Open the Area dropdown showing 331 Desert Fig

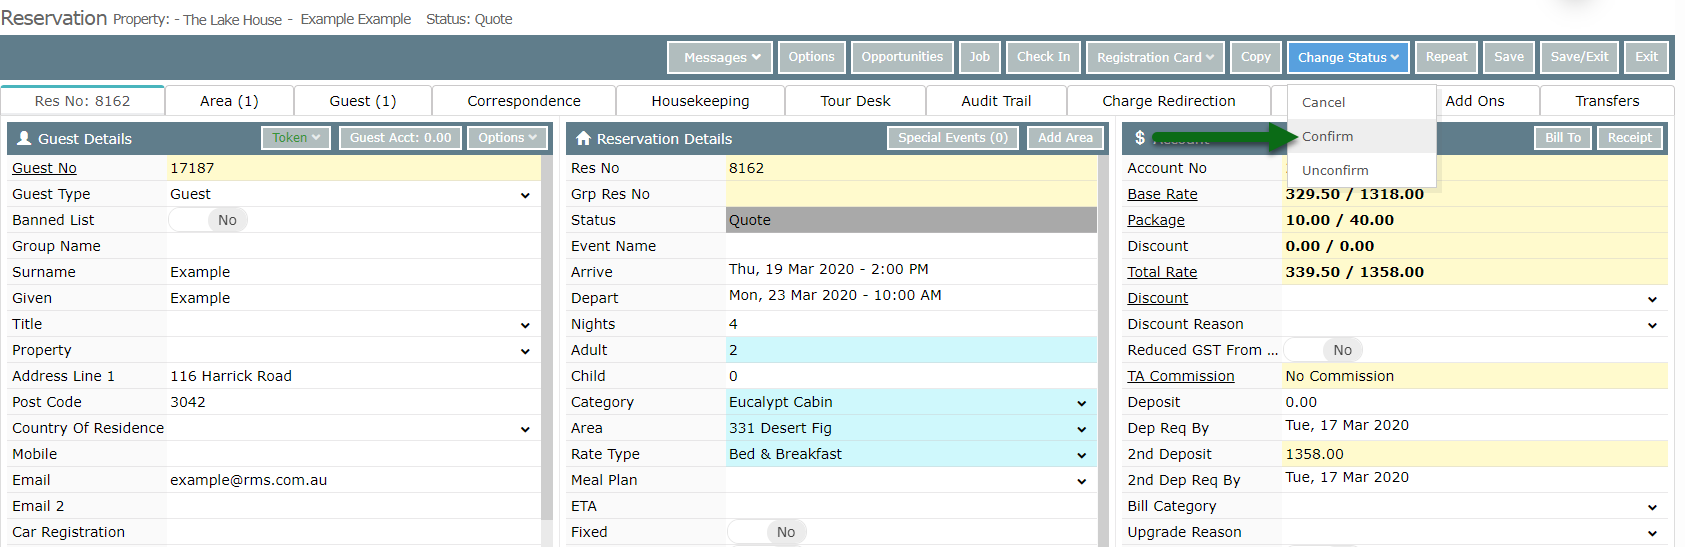pyautogui.click(x=1081, y=429)
